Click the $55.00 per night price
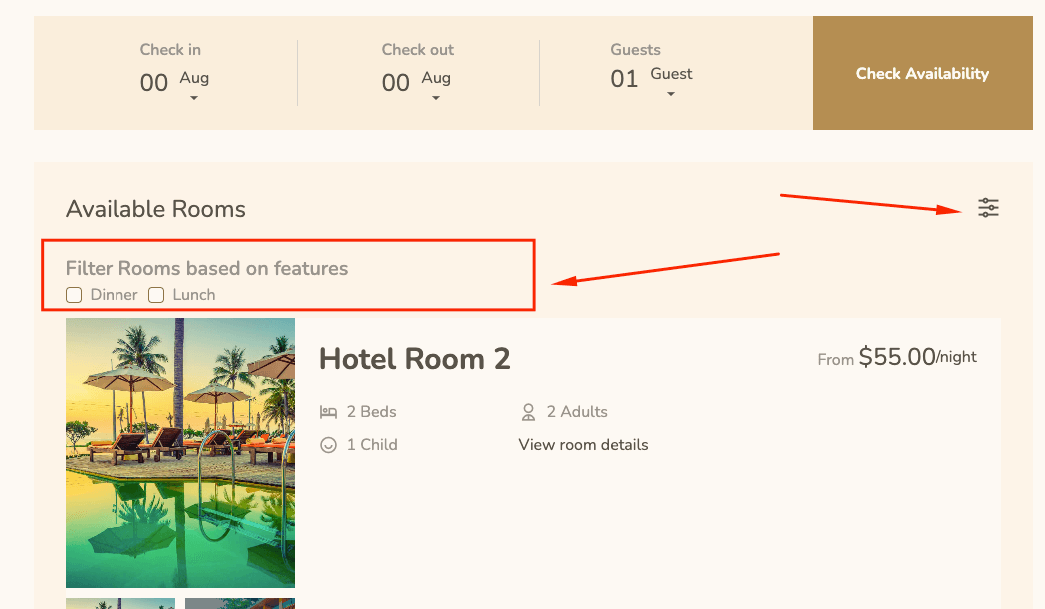The image size is (1045, 609). pos(897,357)
